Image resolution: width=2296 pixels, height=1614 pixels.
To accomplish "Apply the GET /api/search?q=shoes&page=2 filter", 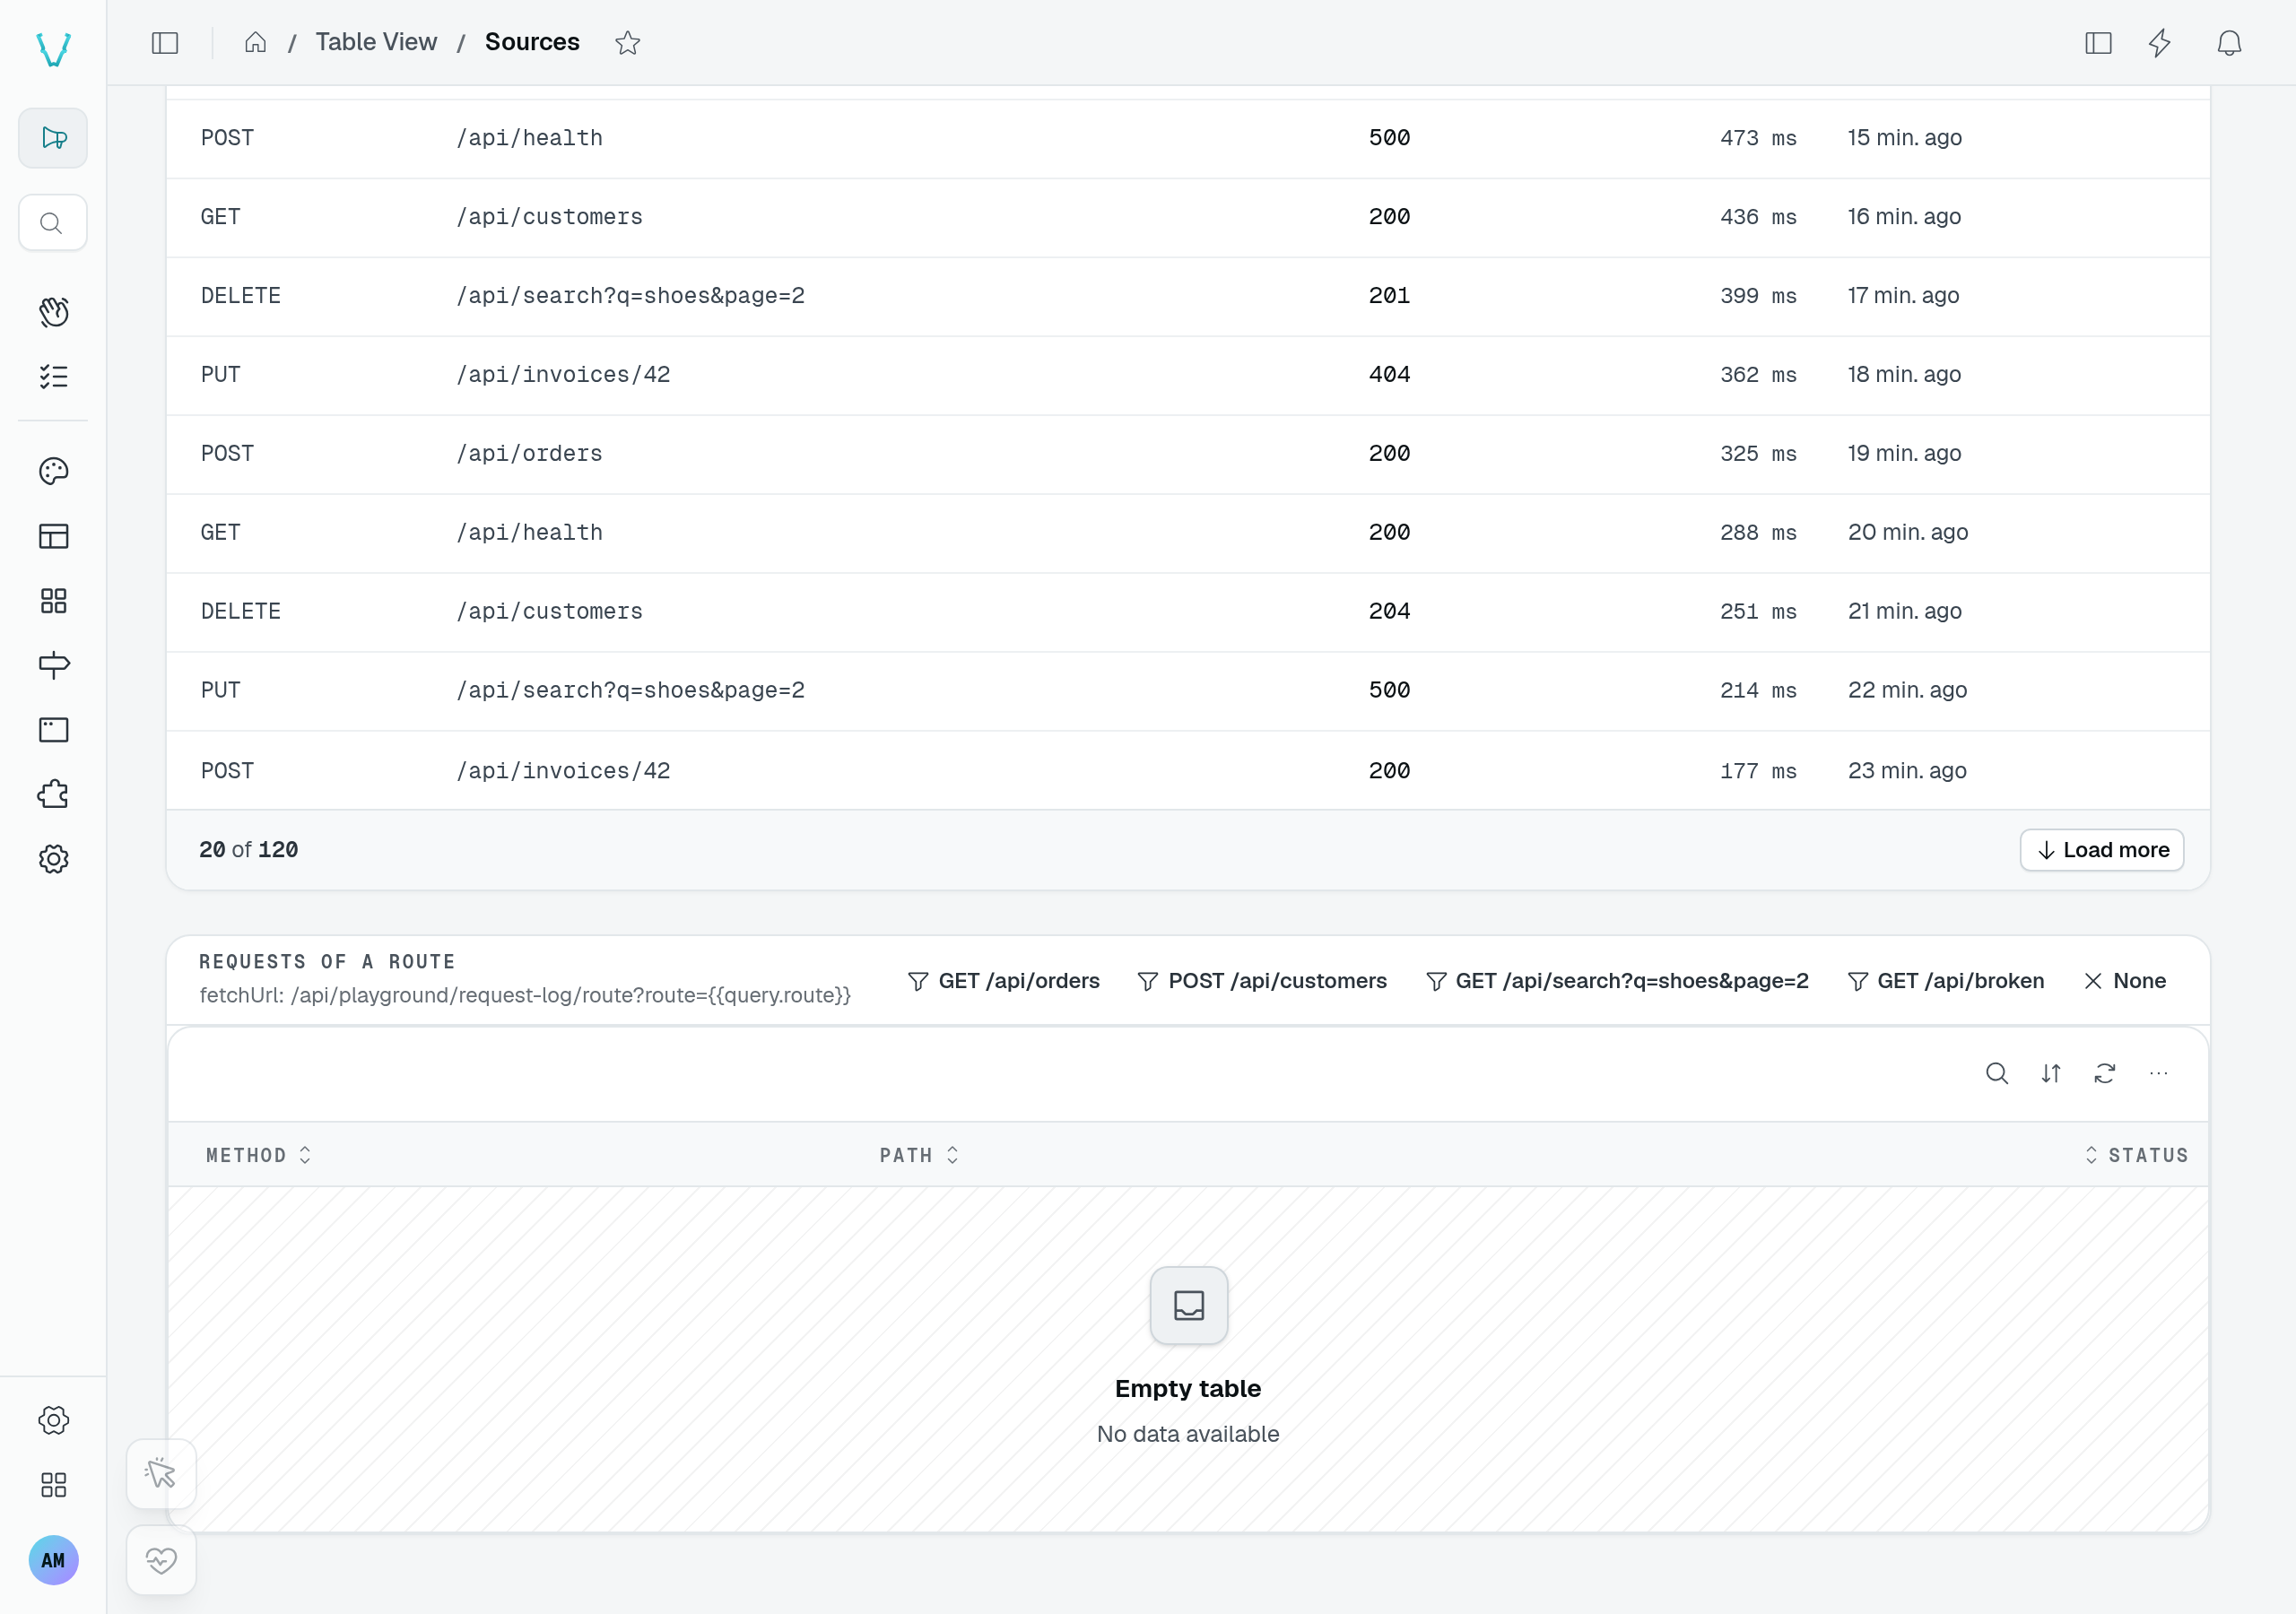I will (x=1616, y=981).
